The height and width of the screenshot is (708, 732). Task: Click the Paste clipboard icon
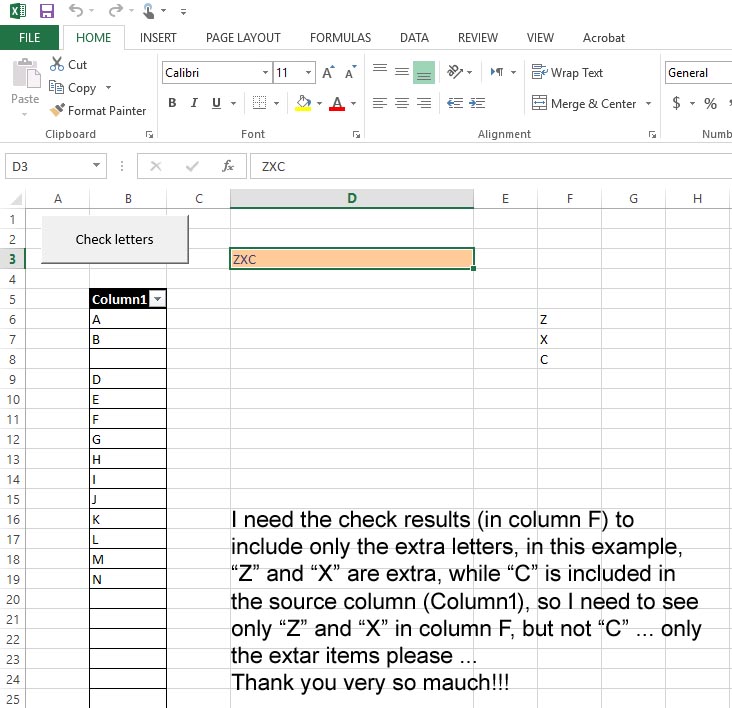[26, 73]
